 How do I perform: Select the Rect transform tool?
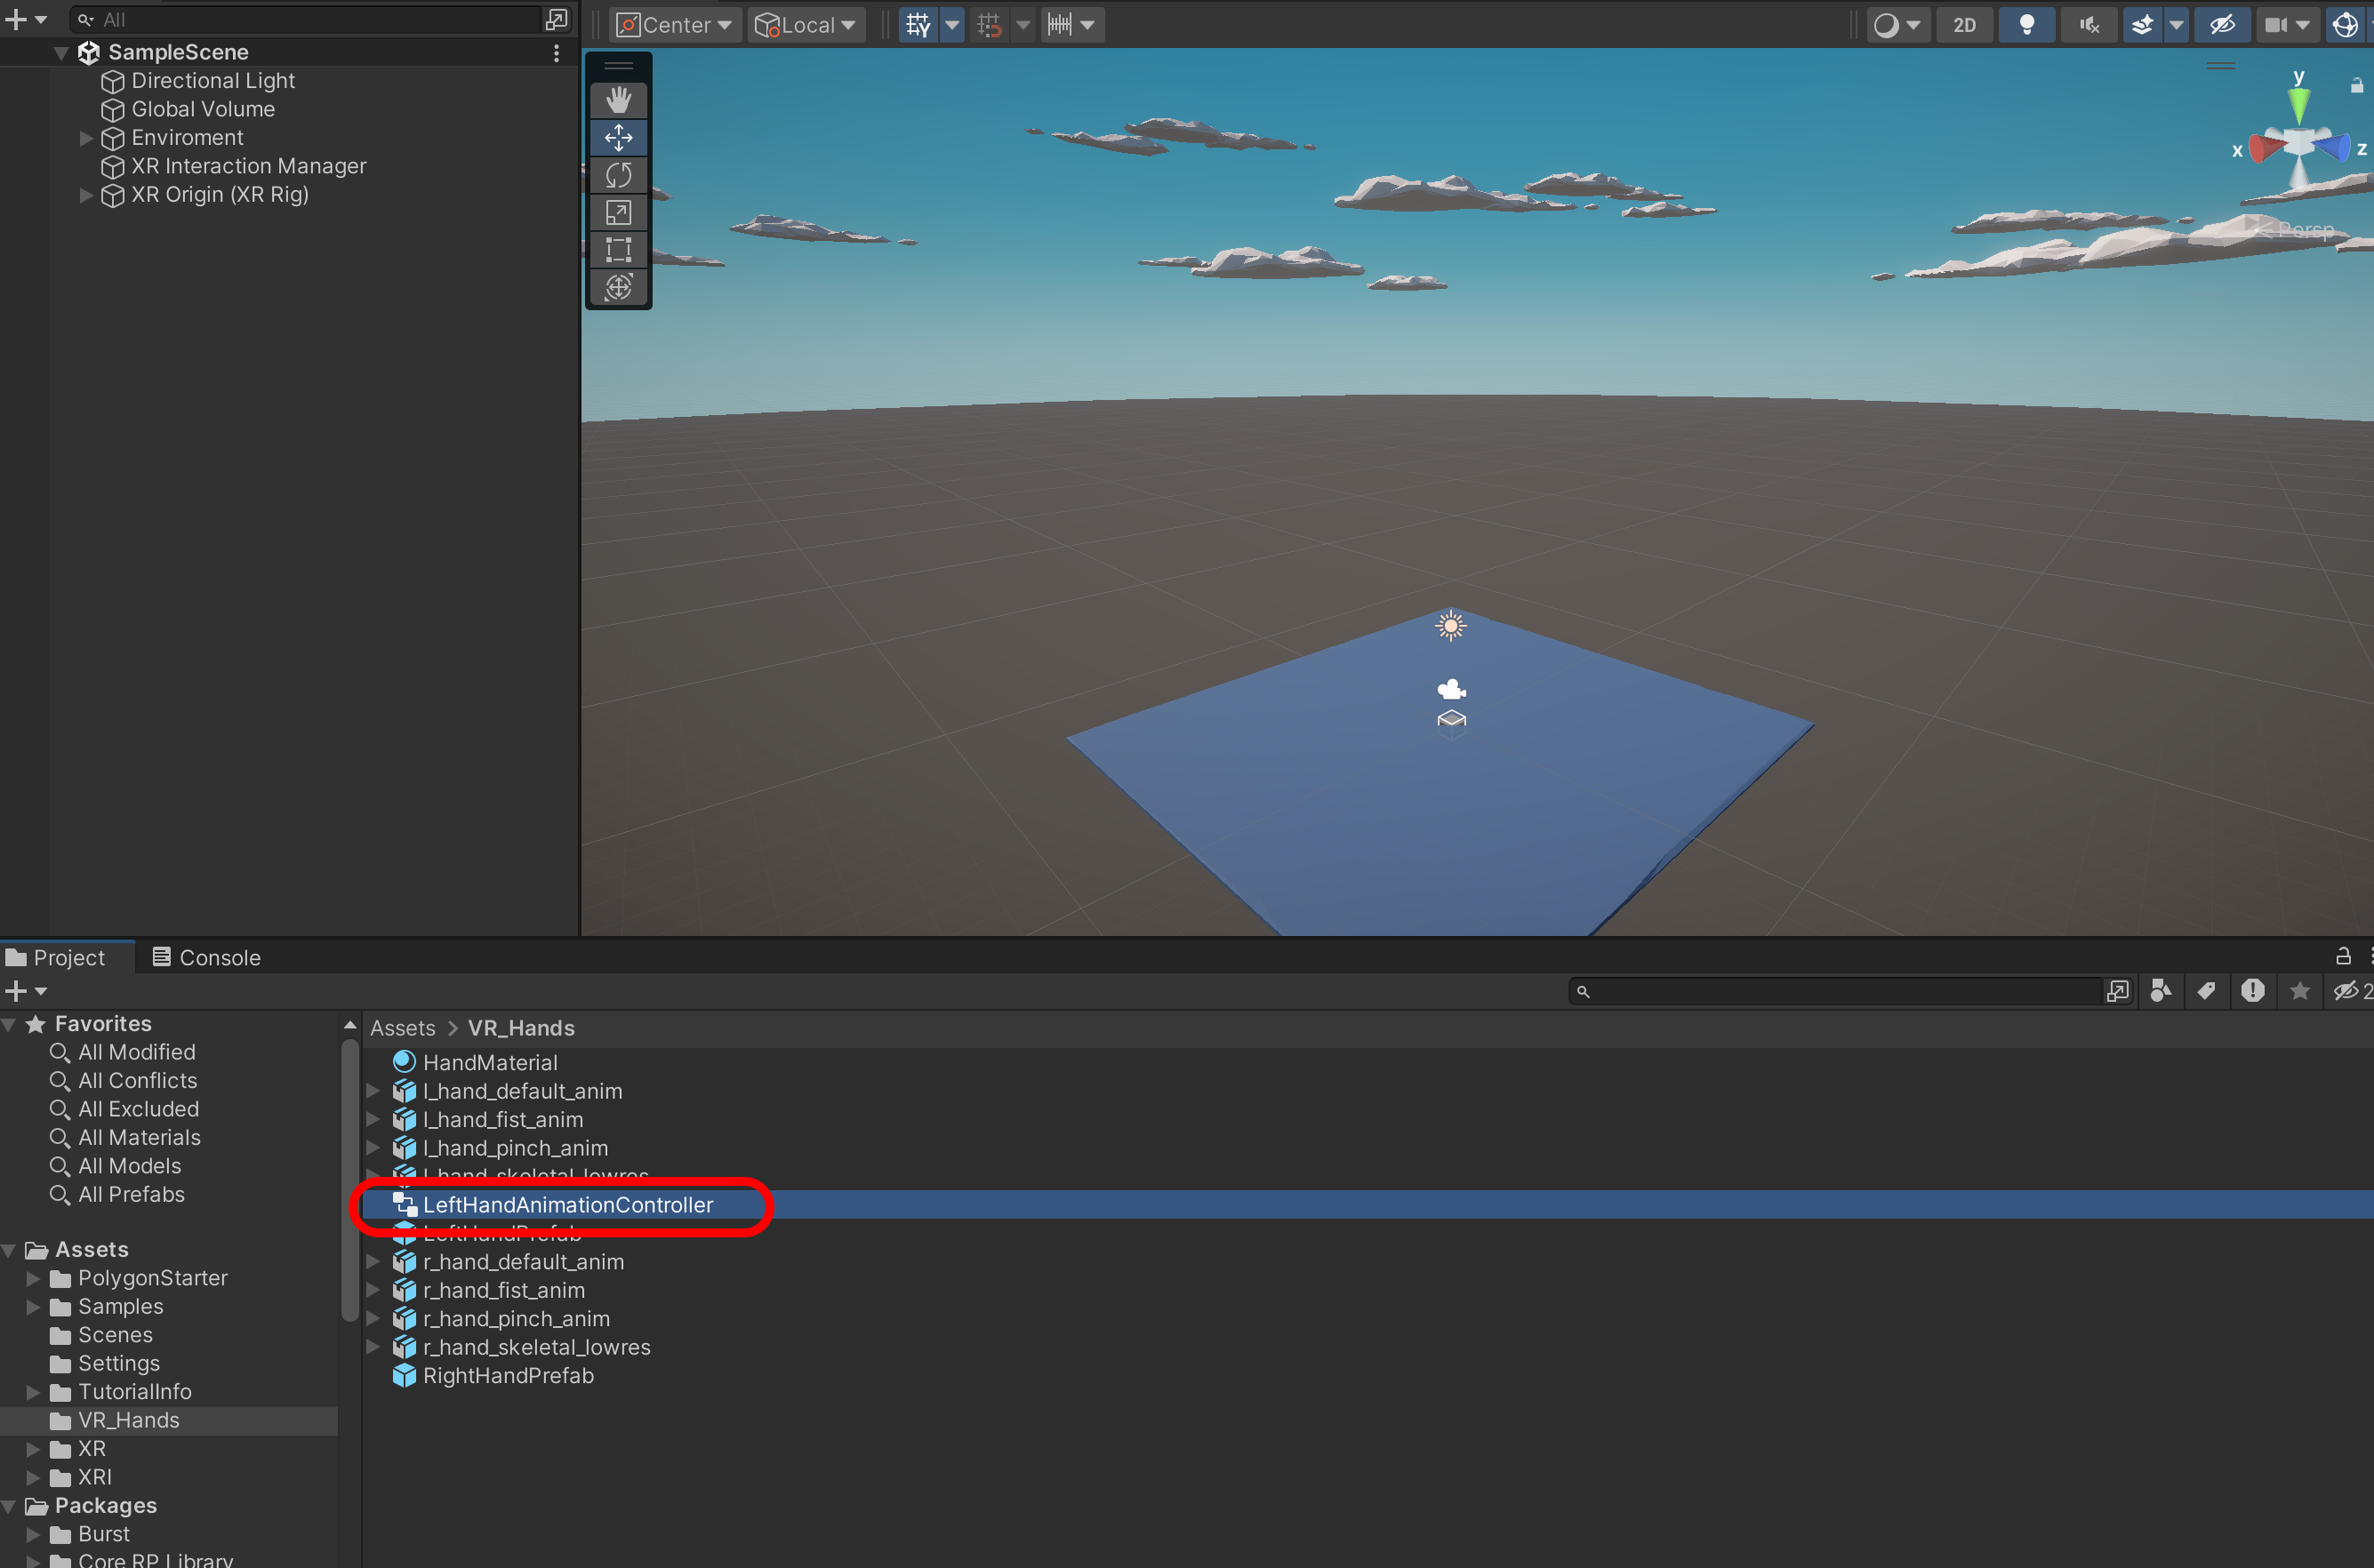(x=618, y=250)
